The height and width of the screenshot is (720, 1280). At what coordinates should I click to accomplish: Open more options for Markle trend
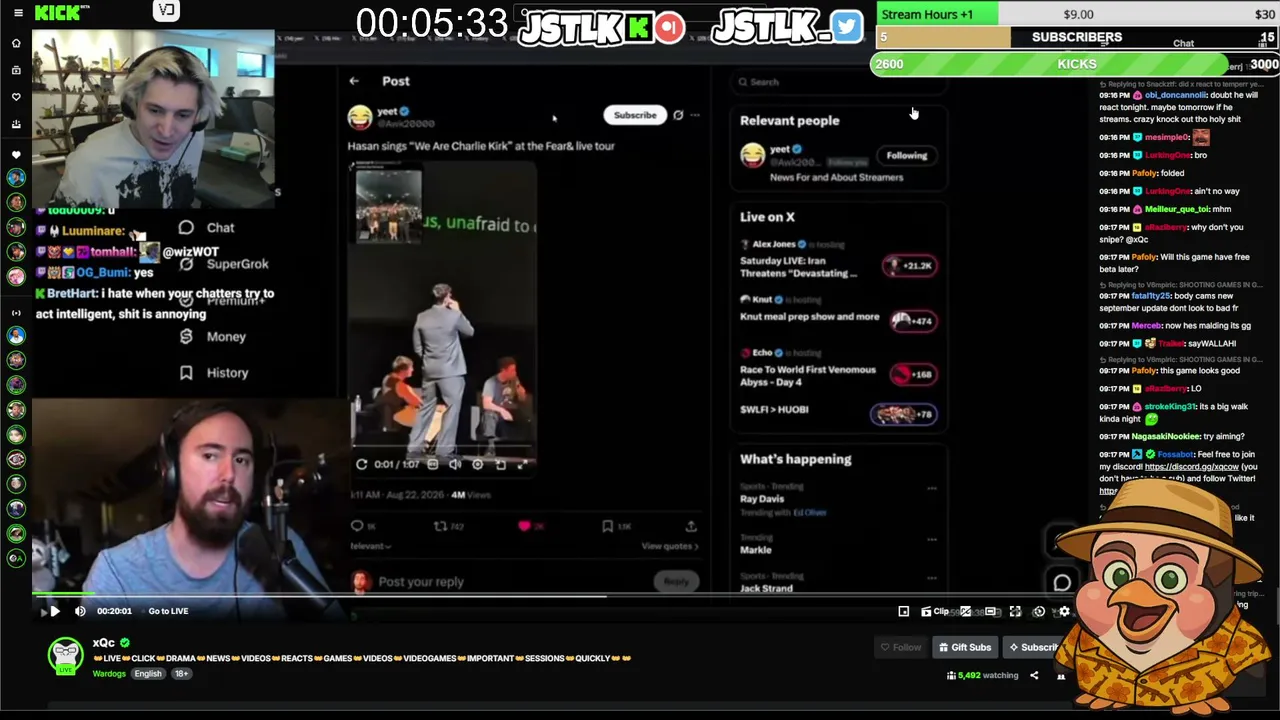click(x=932, y=540)
